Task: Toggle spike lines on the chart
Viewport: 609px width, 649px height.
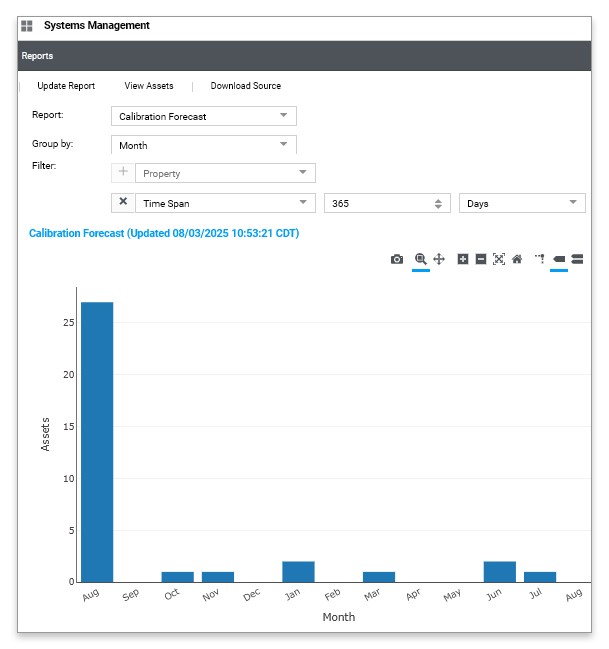Action: pos(540,260)
